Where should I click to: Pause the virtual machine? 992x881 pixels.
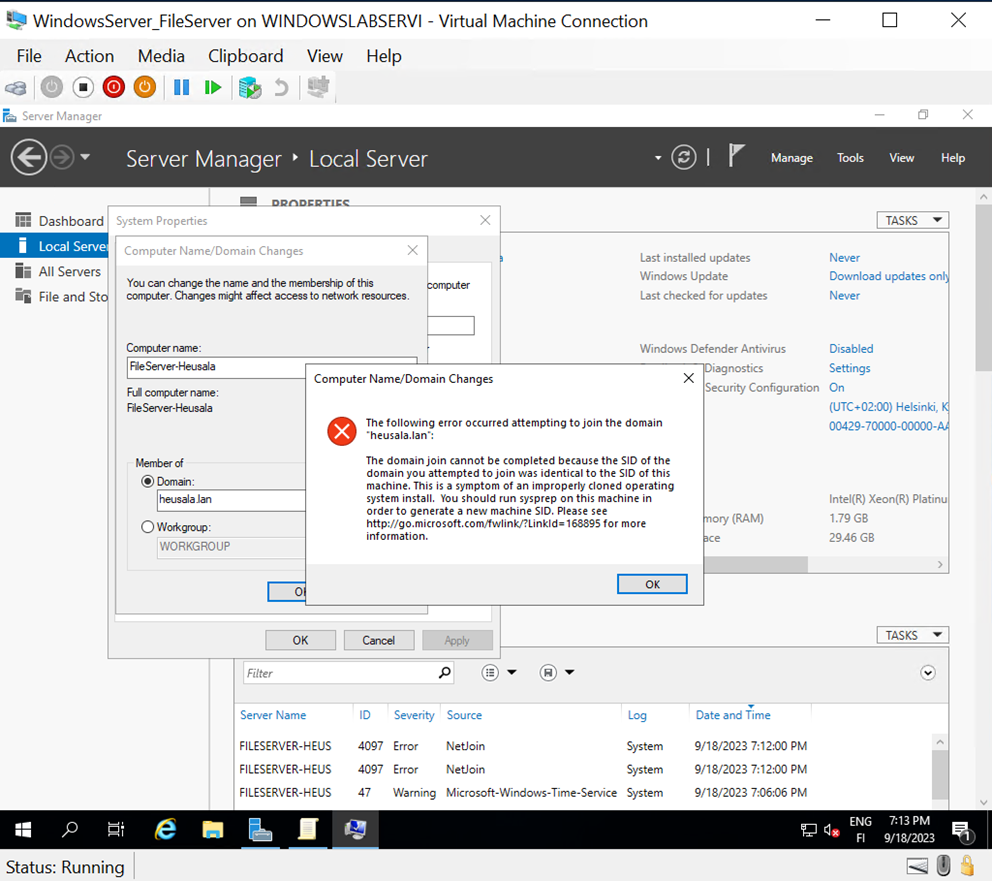pyautogui.click(x=182, y=87)
